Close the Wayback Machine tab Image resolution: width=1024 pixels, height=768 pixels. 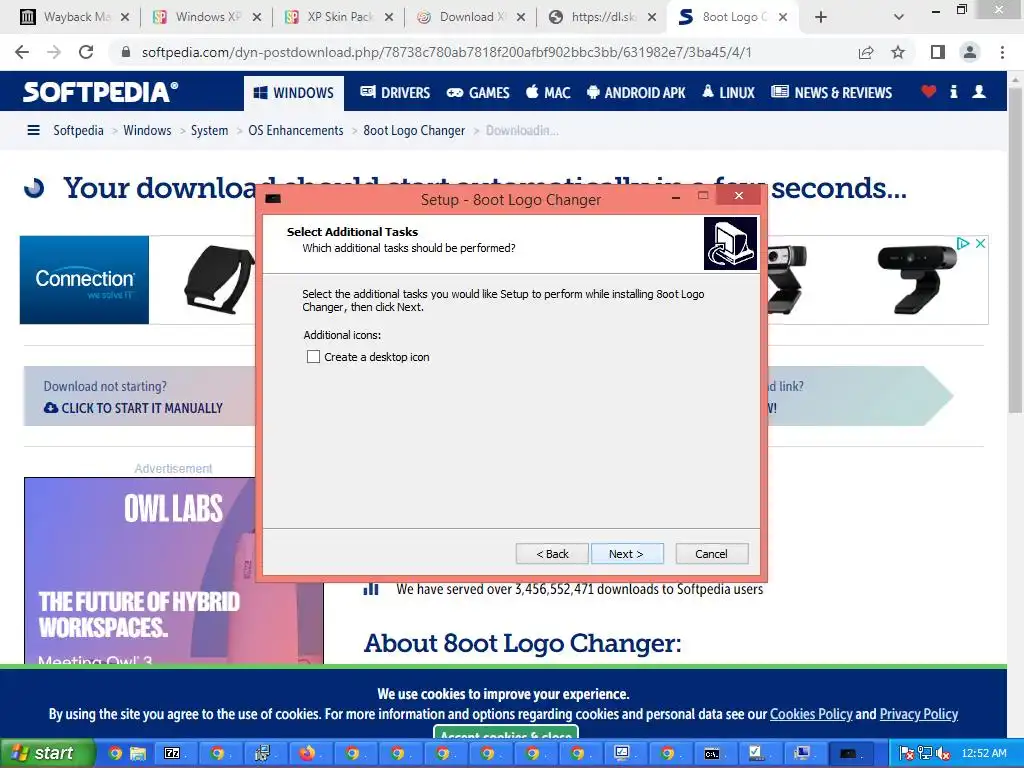(x=125, y=18)
